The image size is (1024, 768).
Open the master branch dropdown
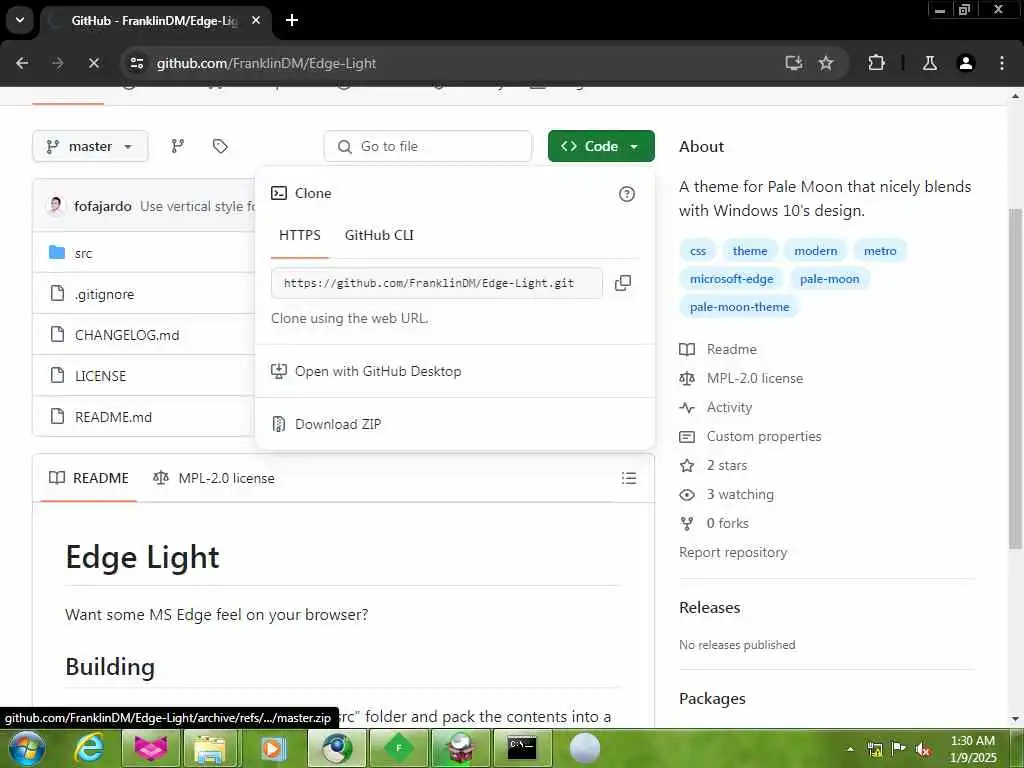(x=90, y=146)
